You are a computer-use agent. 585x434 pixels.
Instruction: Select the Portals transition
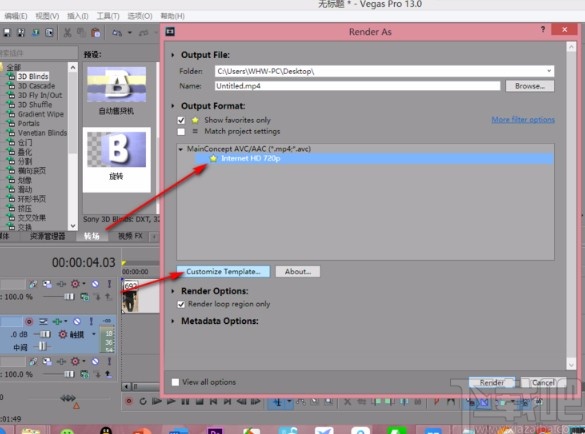29,124
